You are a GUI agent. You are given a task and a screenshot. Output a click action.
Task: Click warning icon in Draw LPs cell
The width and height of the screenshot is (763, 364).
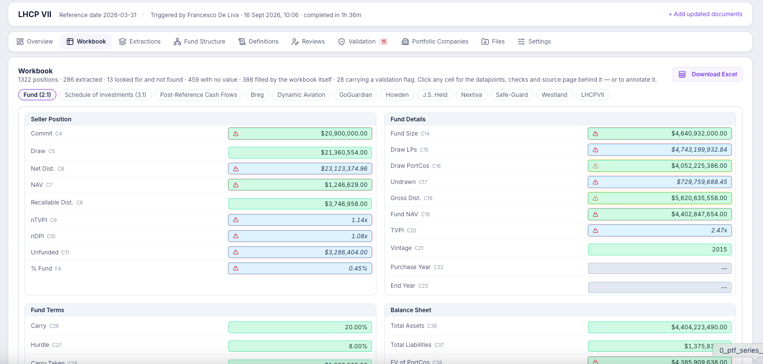tap(595, 149)
